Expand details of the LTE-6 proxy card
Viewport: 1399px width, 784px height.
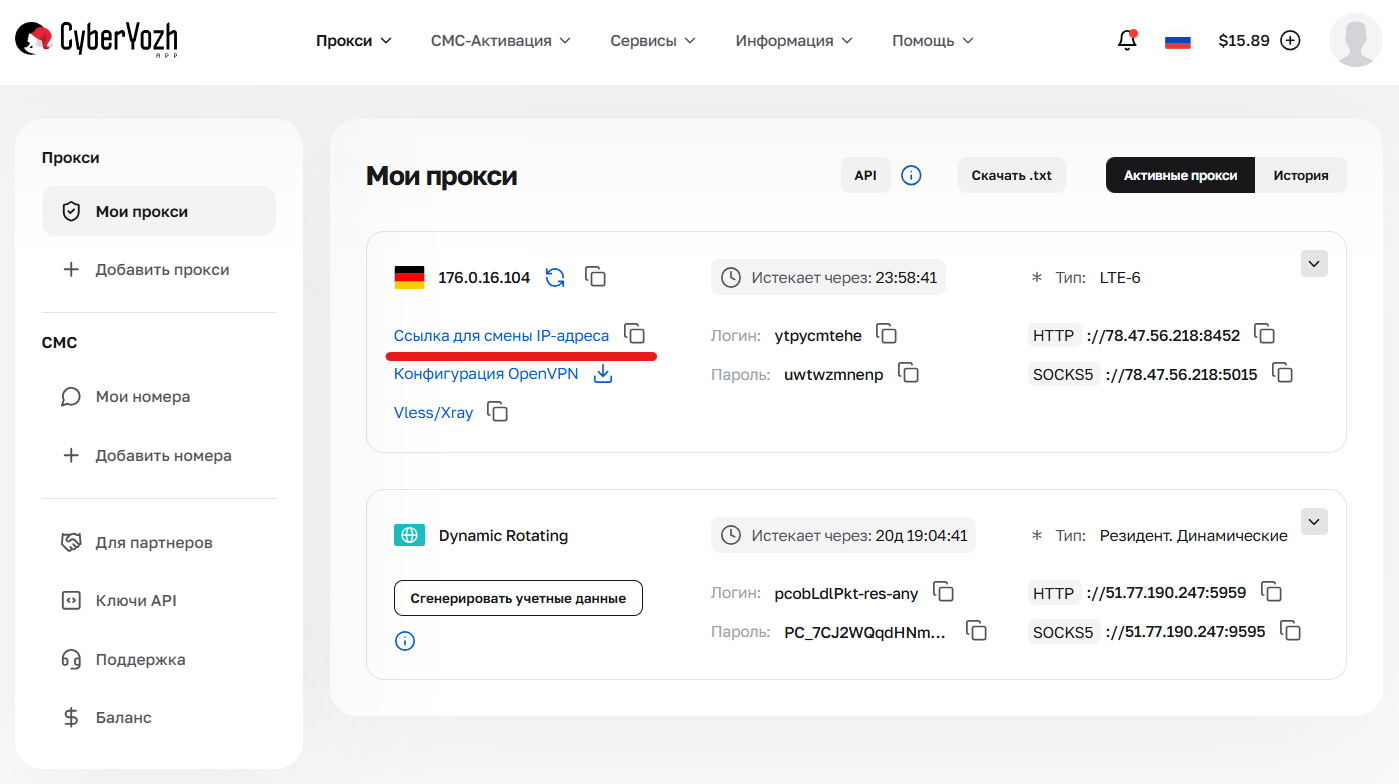click(x=1314, y=263)
